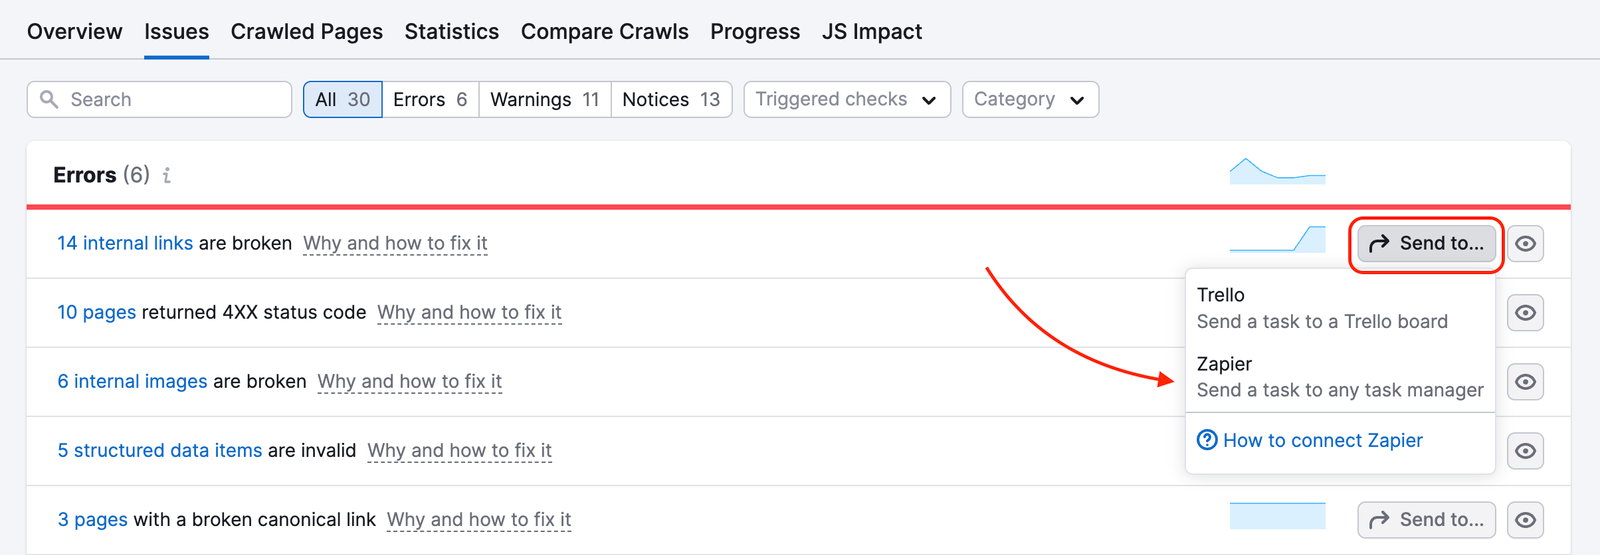
Task: Hide the 6 internal images issue
Action: (1525, 381)
